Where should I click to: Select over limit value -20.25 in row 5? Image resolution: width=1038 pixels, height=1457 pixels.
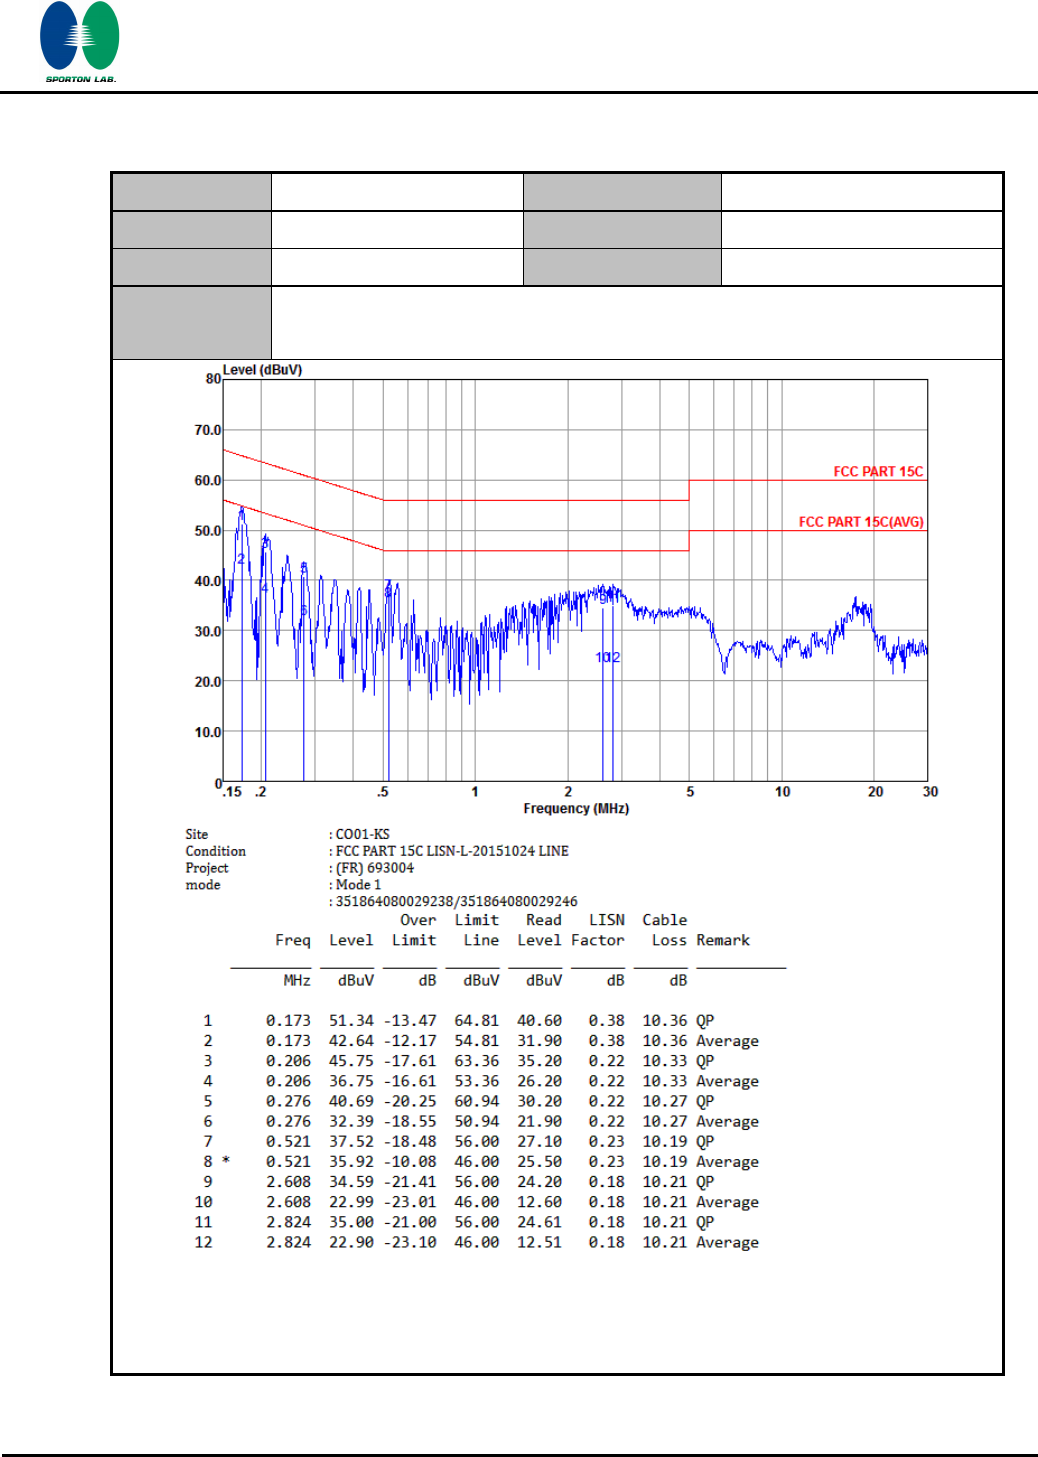[410, 1101]
